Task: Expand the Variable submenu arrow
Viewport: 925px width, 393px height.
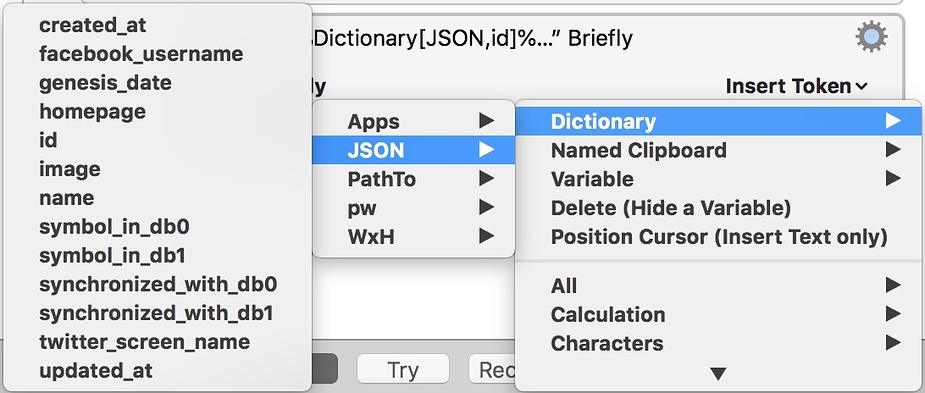Action: [x=893, y=179]
